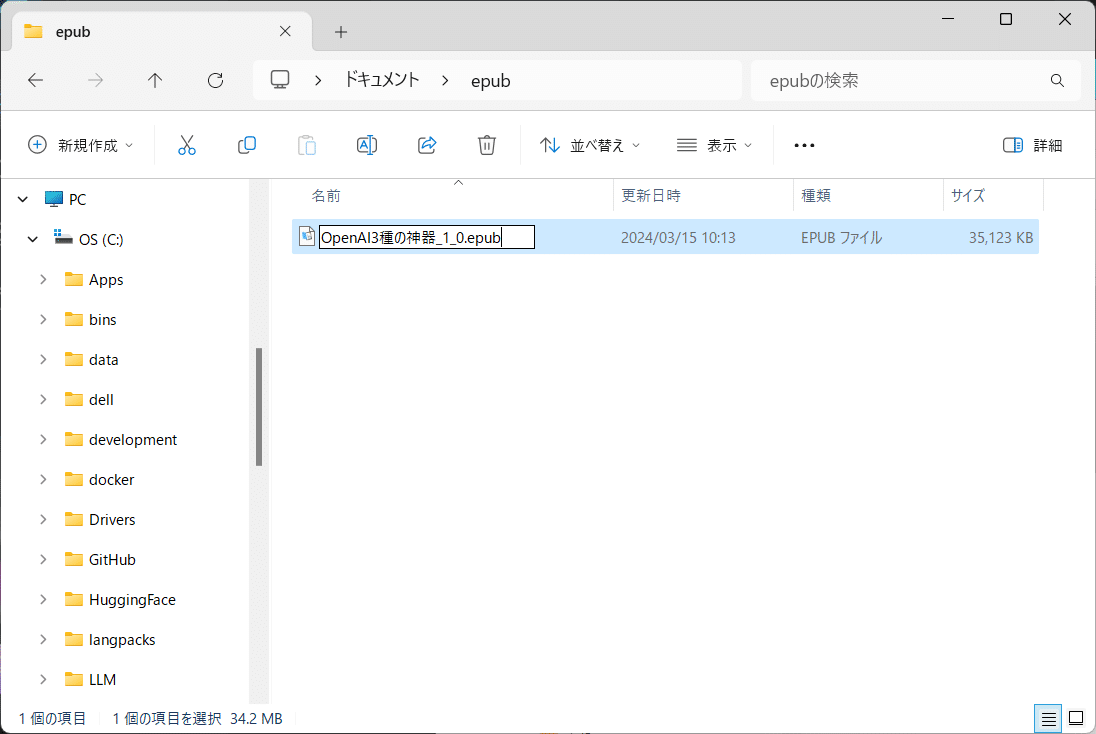Screen dimensions: 1096x734
Task: Open the 新規作成 dropdown
Action: pos(80,145)
